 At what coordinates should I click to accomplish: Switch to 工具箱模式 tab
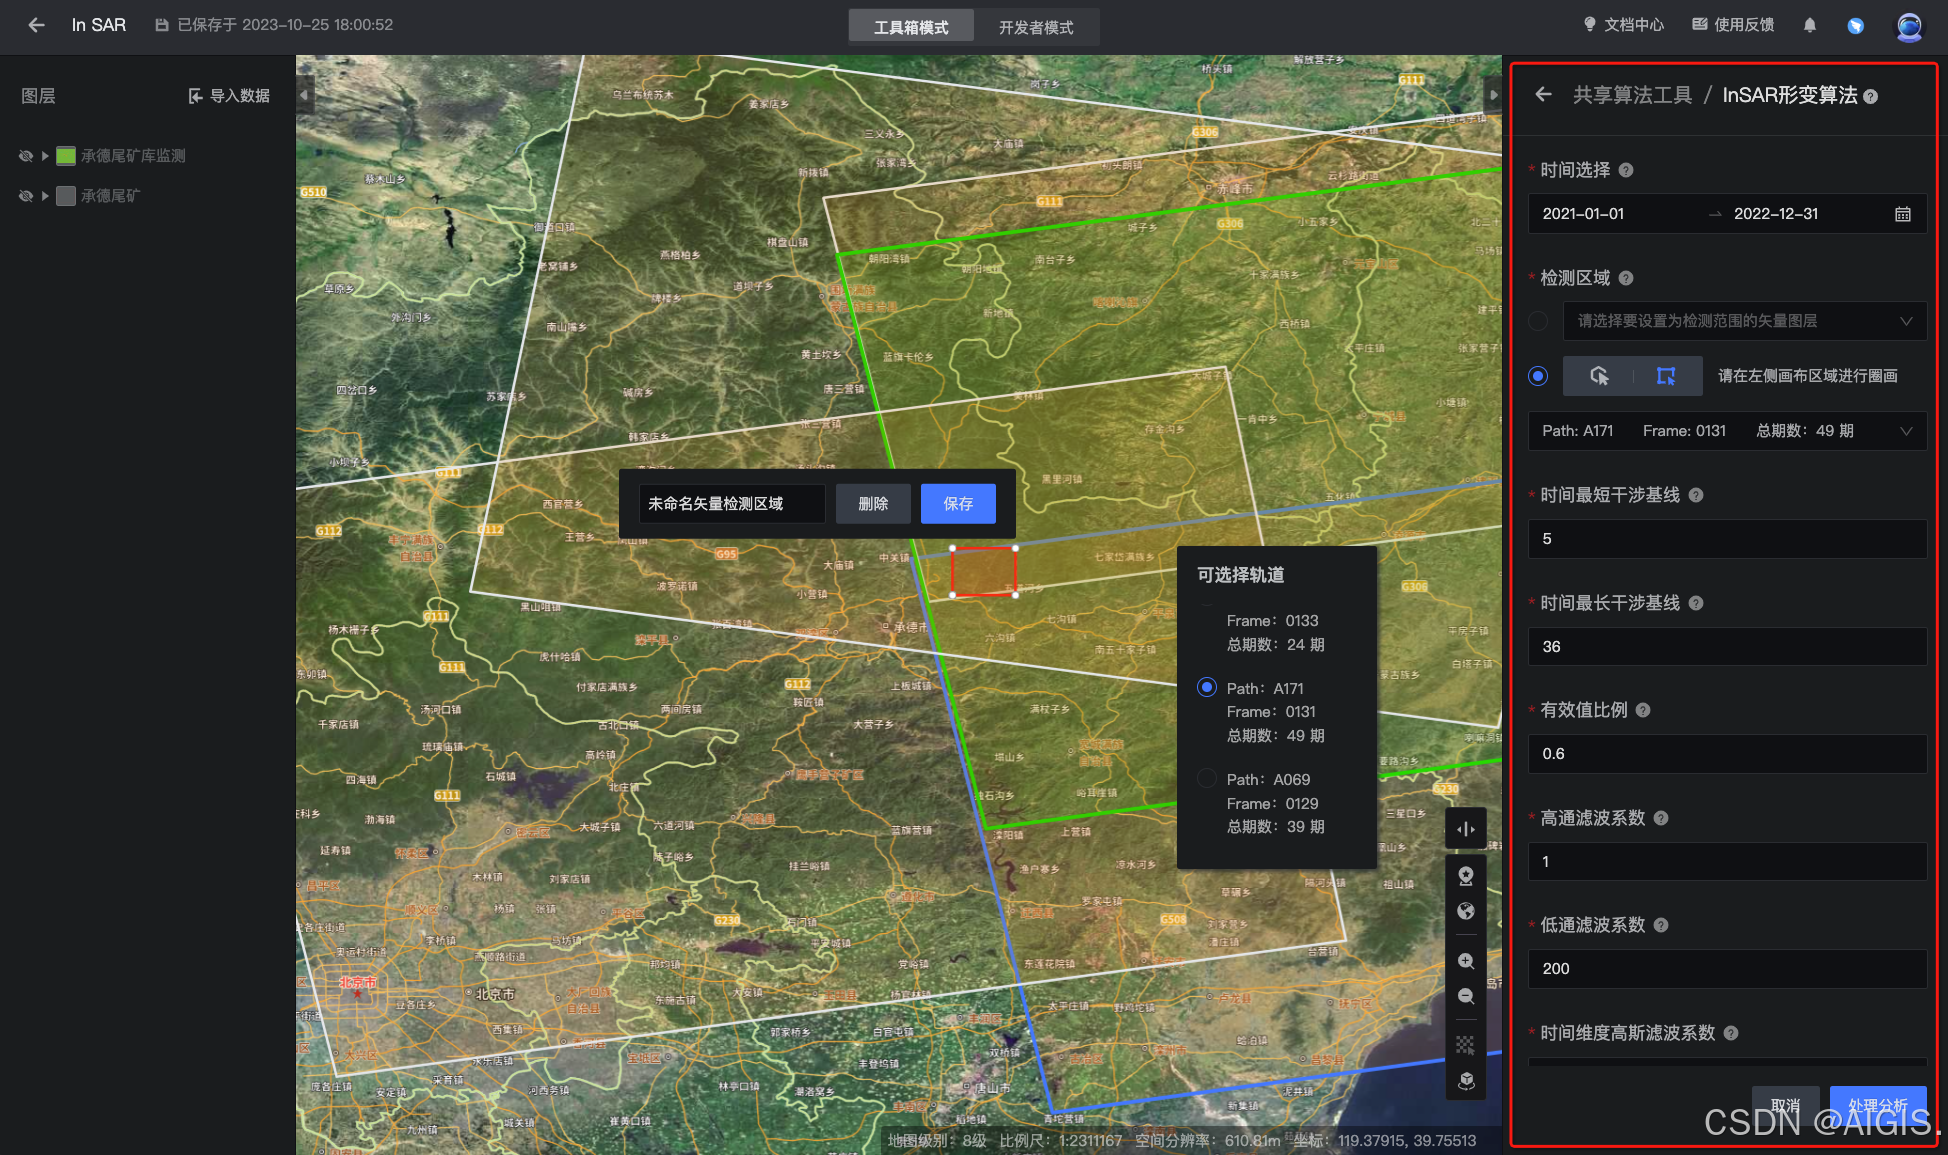pyautogui.click(x=911, y=27)
